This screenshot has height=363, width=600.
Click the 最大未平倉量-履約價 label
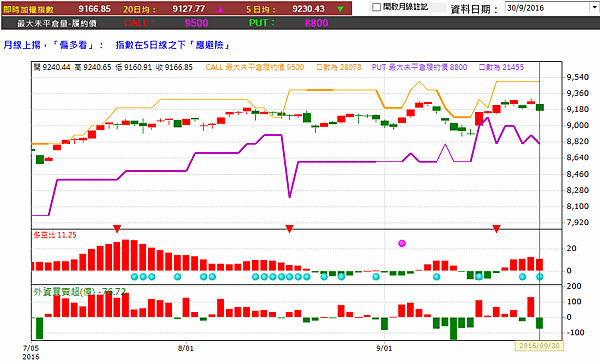(57, 23)
